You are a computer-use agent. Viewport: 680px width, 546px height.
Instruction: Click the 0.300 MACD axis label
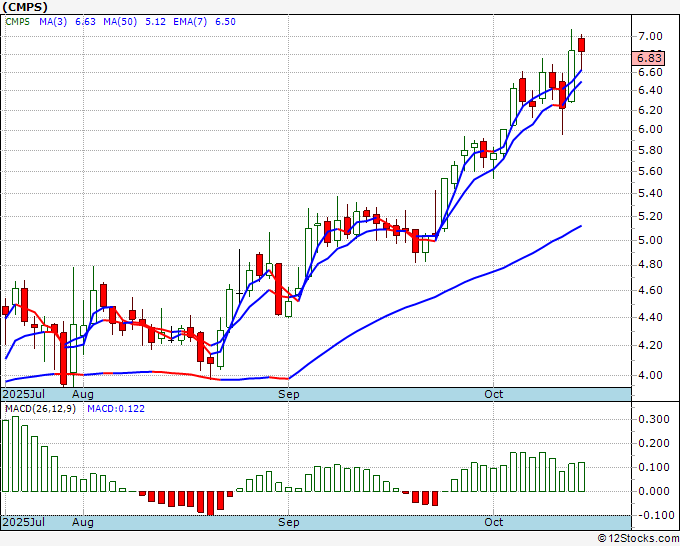(654, 419)
